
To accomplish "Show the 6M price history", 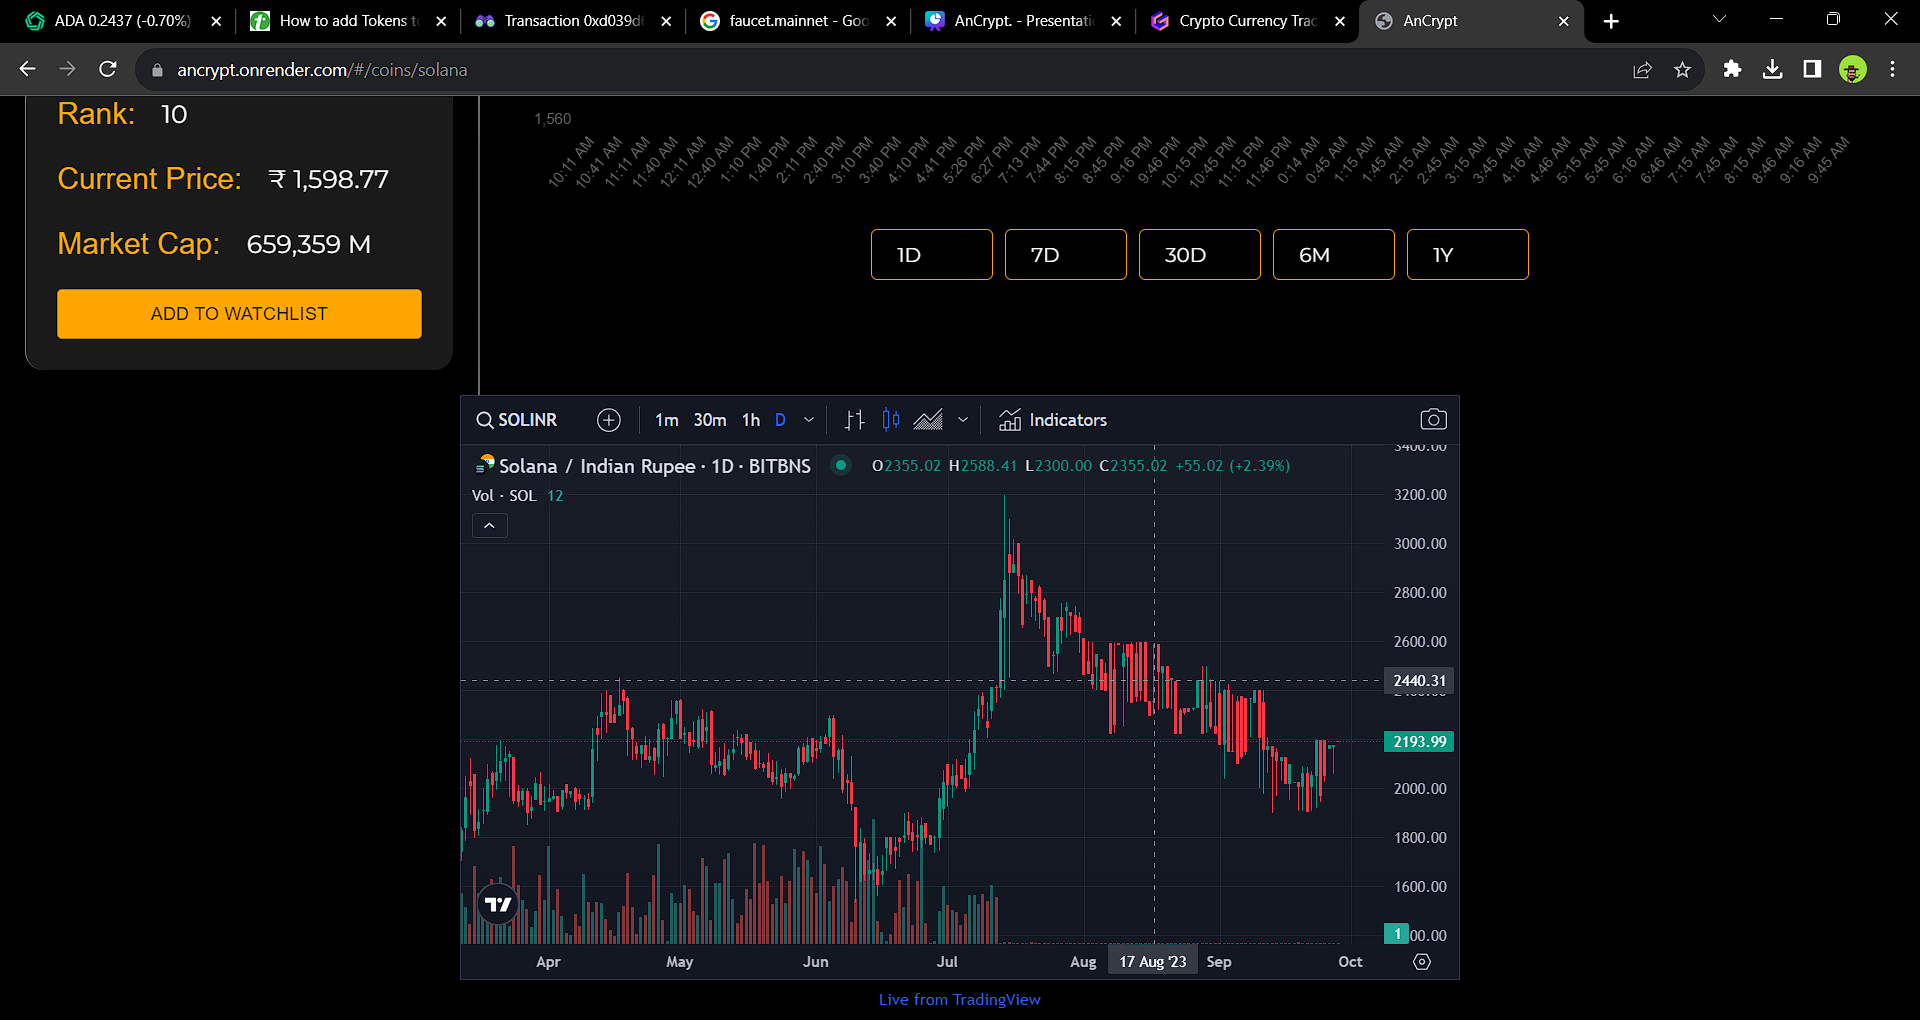I will 1334,255.
